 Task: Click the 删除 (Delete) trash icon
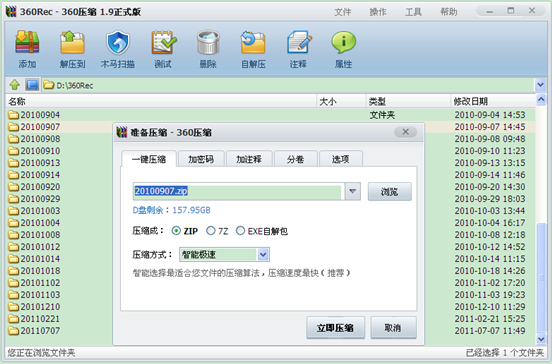click(208, 42)
